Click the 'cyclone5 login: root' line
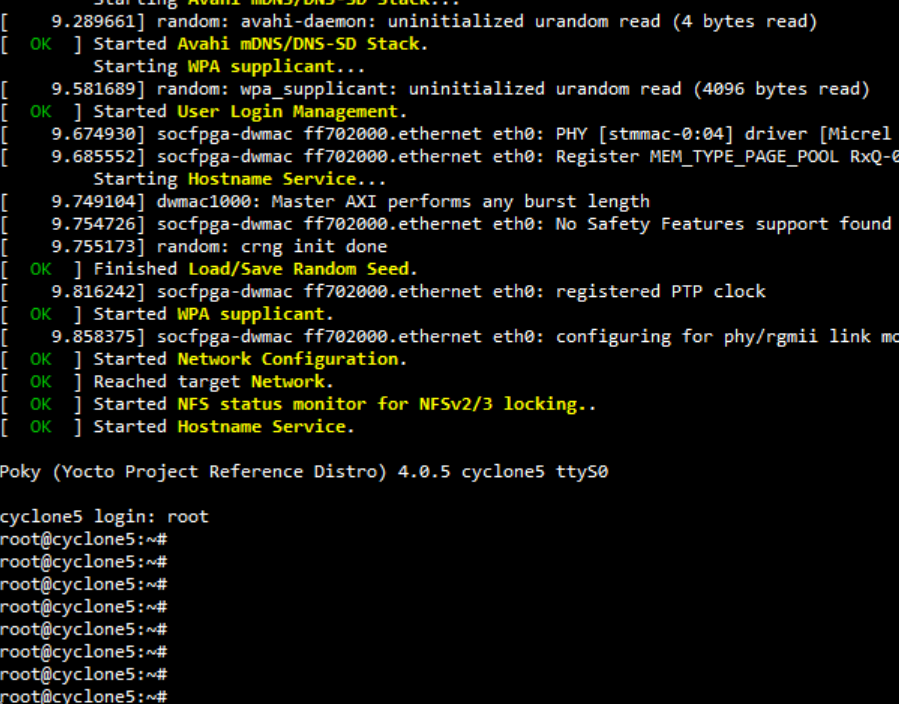 point(104,517)
